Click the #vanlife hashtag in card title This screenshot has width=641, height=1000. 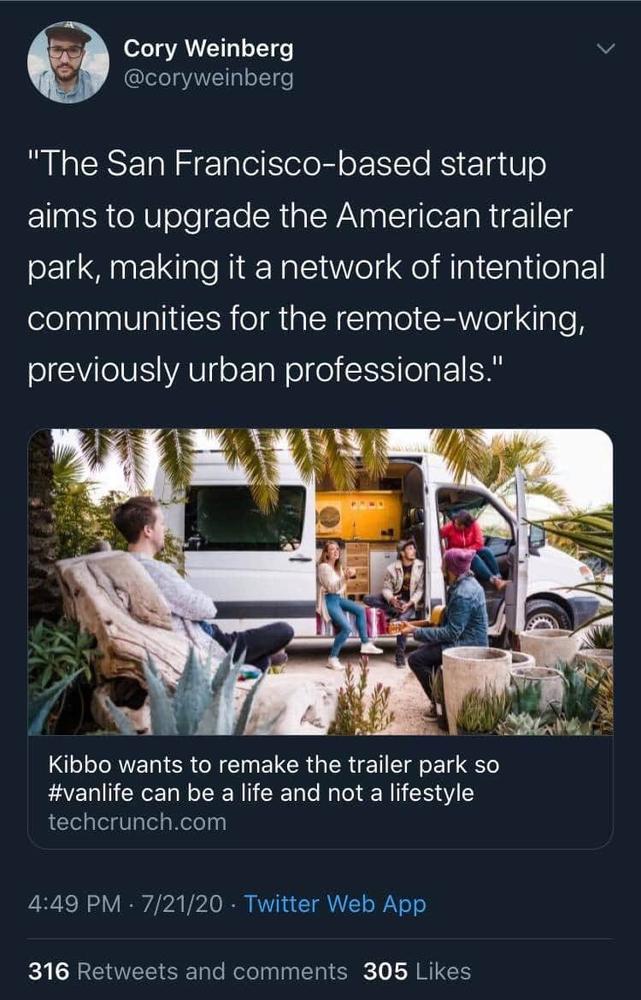(x=91, y=793)
